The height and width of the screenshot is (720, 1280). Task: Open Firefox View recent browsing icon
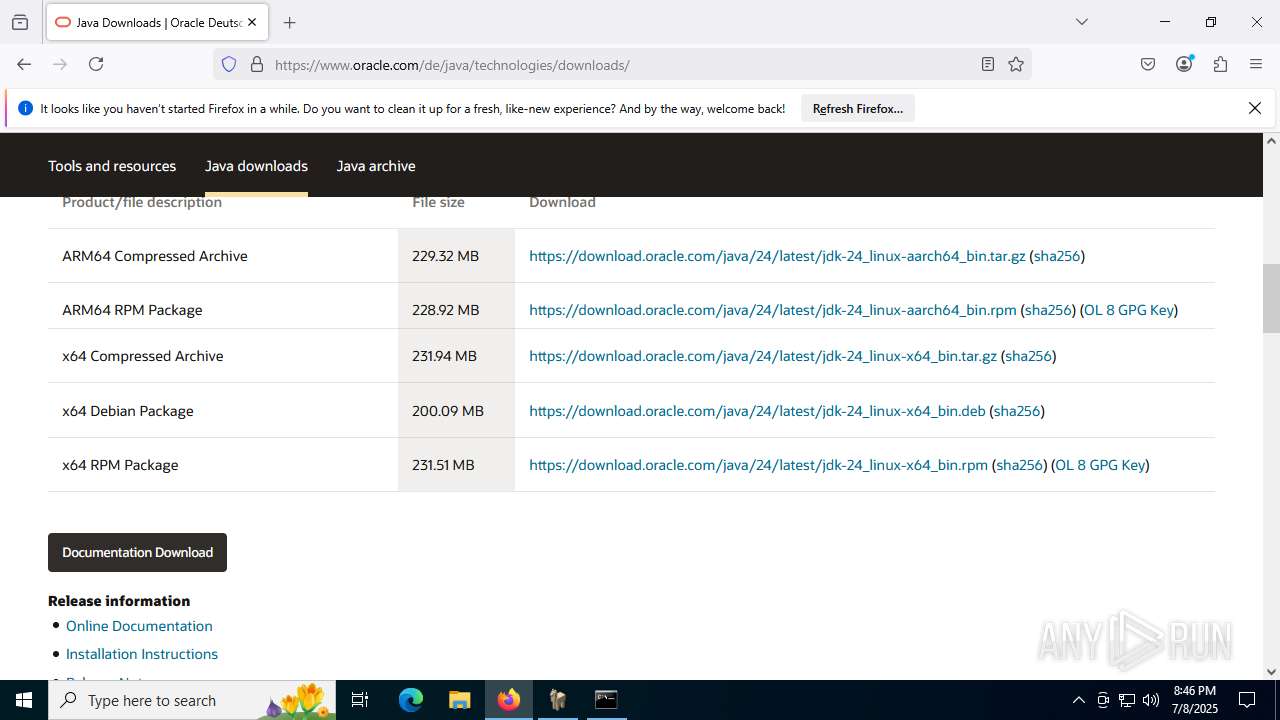pyautogui.click(x=20, y=22)
